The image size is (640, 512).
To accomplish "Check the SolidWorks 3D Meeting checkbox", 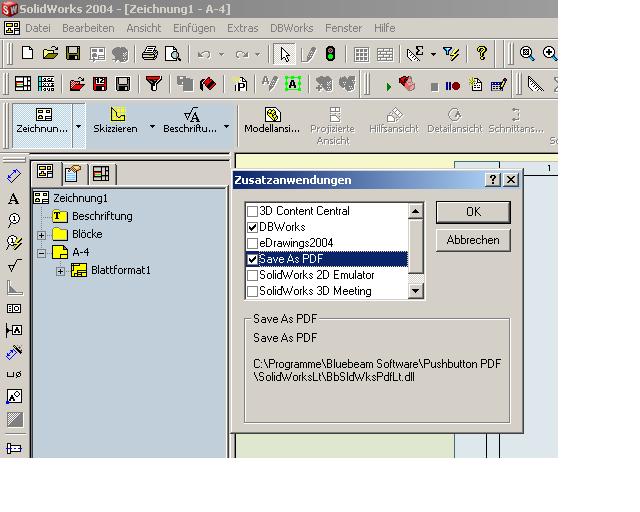I will click(252, 291).
